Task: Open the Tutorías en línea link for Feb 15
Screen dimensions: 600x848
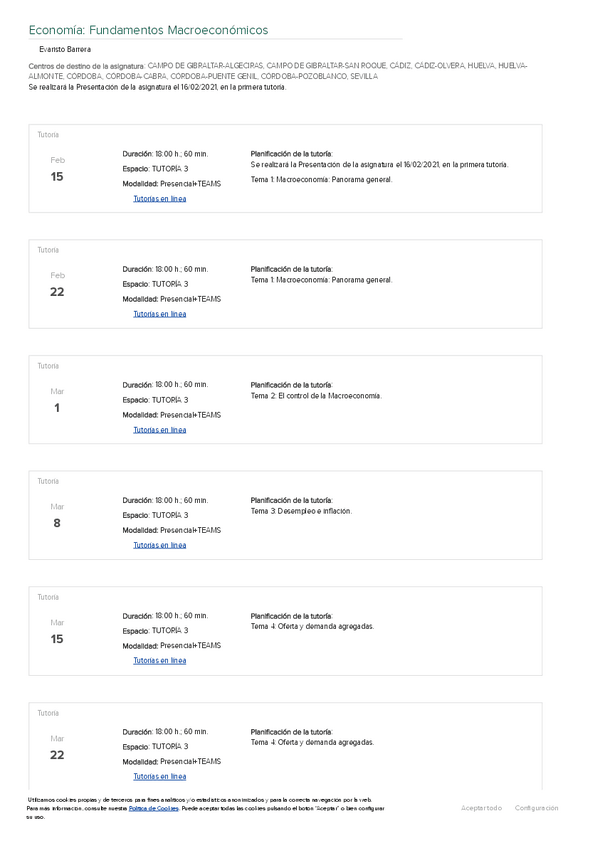Action: point(160,199)
